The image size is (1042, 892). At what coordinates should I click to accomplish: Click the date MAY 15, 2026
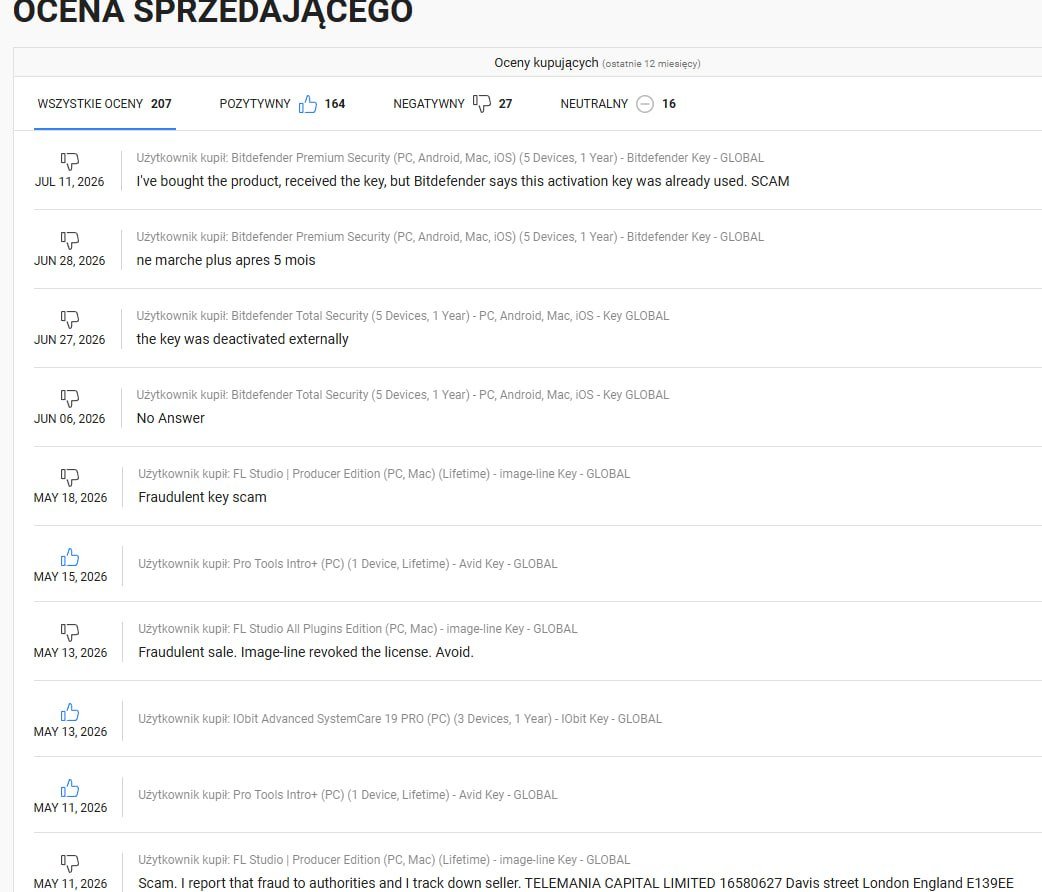[70, 578]
